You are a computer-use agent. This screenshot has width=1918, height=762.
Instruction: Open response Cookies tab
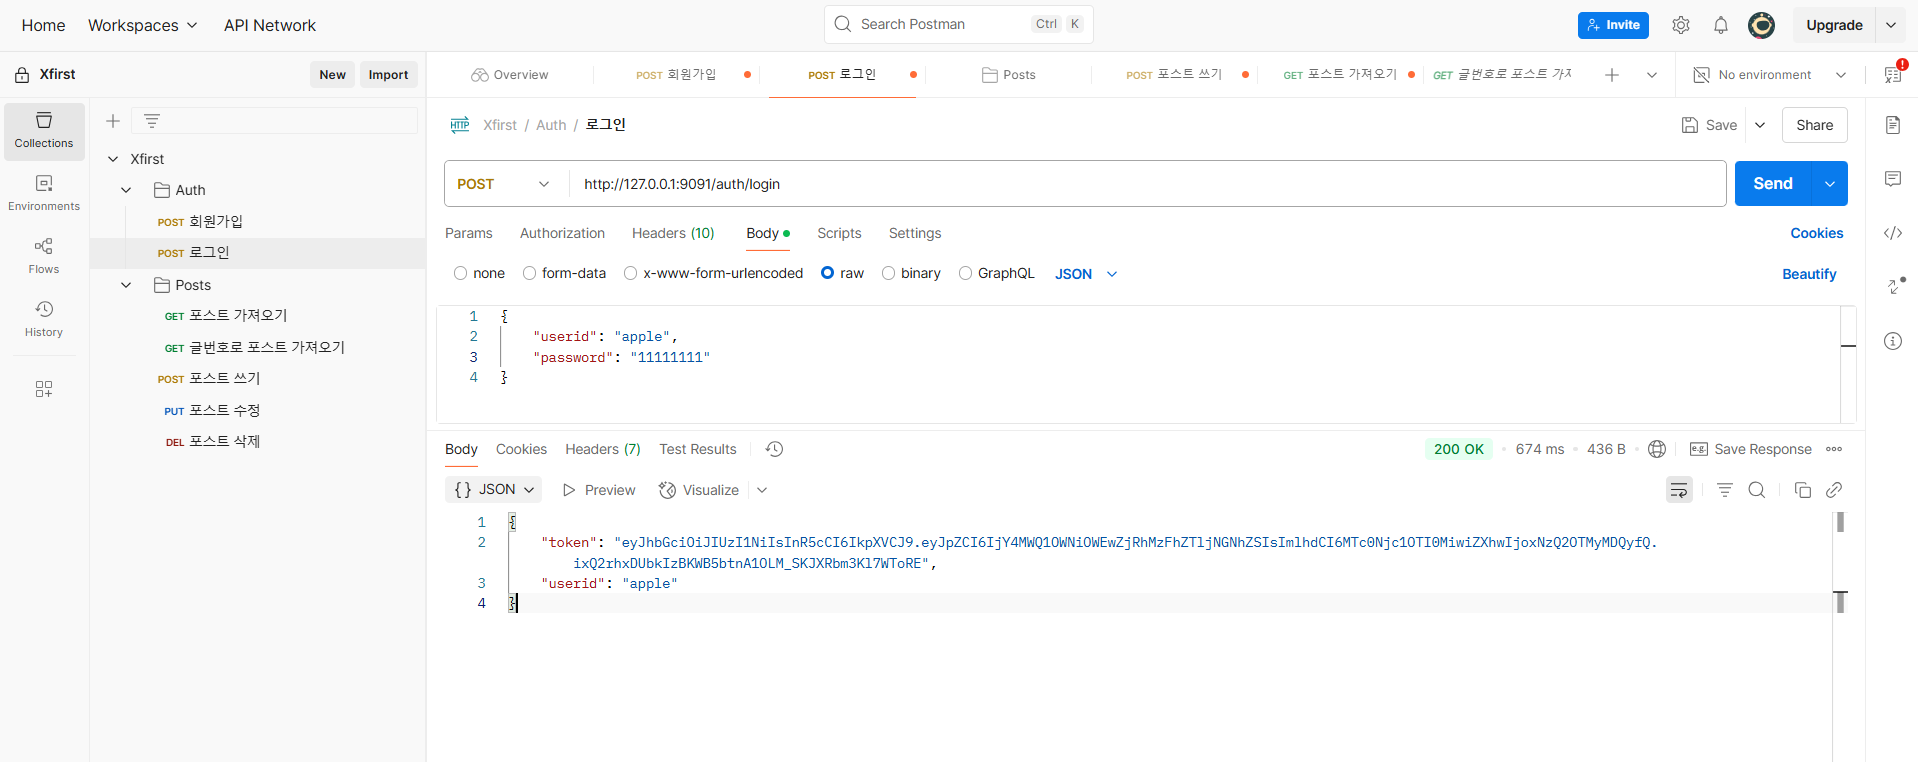(521, 449)
